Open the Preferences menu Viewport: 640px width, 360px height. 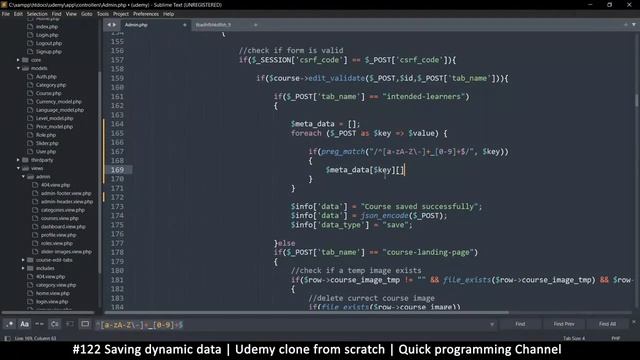(146, 14)
